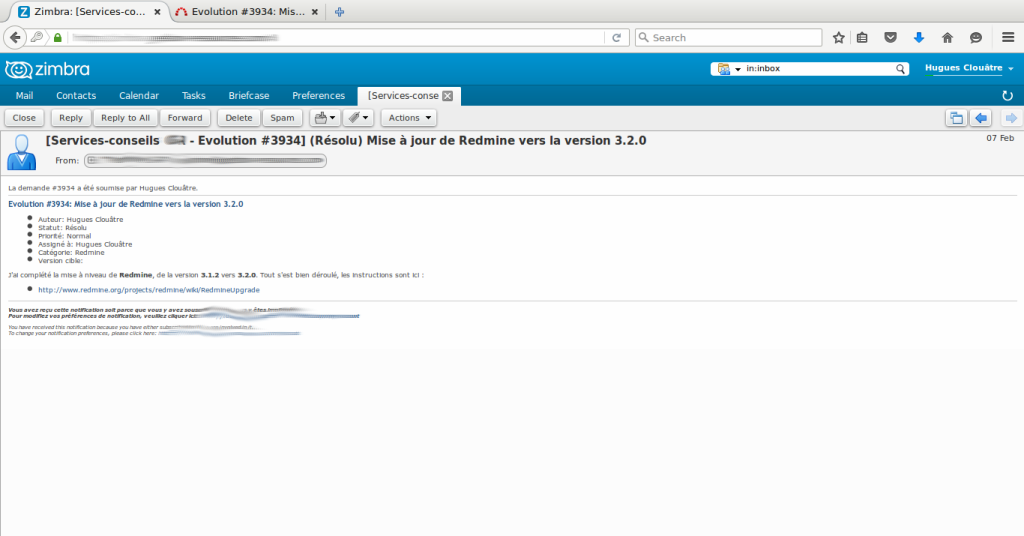Click the browser Search field
Image resolution: width=1024 pixels, height=536 pixels.
tap(729, 38)
